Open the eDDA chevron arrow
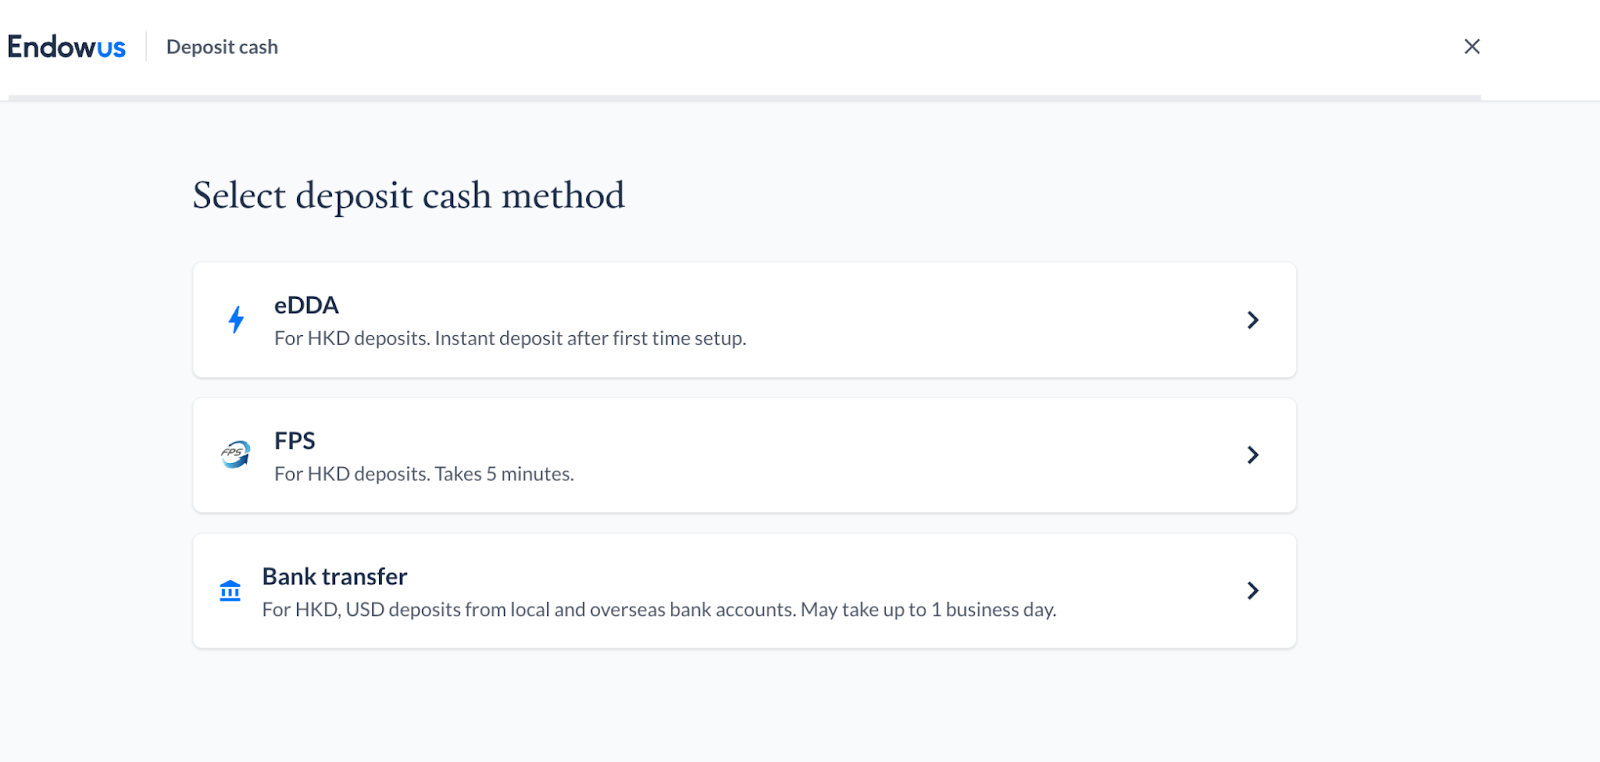This screenshot has width=1600, height=762. (x=1252, y=320)
